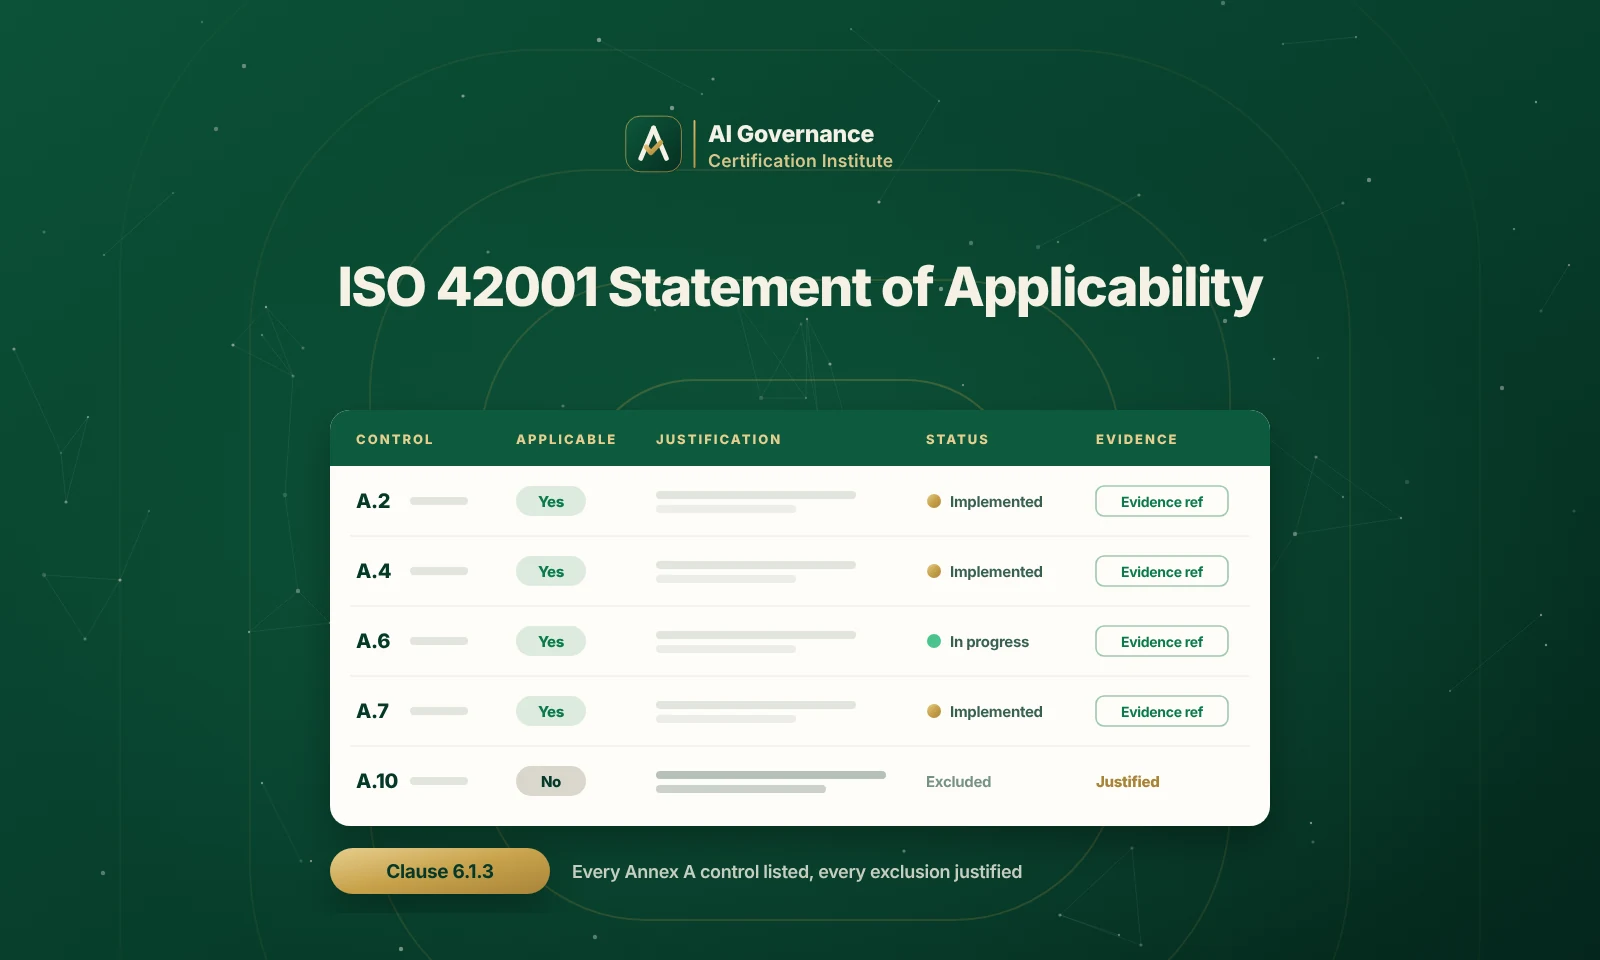Screen dimensions: 1600x960
Task: Click the Implemented status in row A.4
Action: [x=996, y=571]
